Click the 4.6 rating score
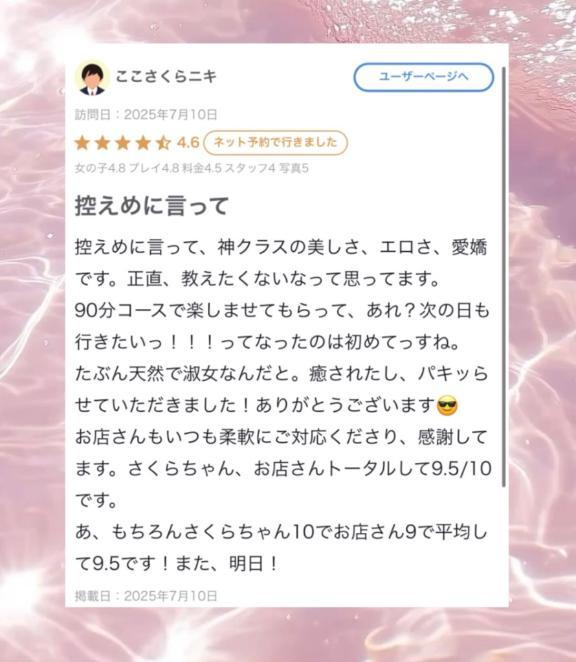This screenshot has height=662, width=576. coord(188,143)
